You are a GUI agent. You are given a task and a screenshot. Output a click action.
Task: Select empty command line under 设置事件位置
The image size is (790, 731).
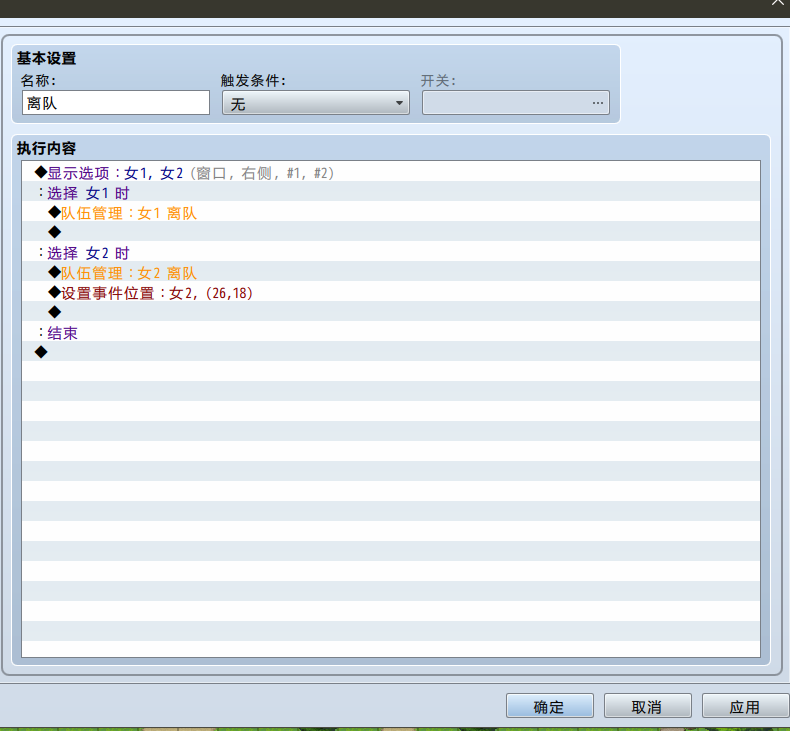point(391,312)
